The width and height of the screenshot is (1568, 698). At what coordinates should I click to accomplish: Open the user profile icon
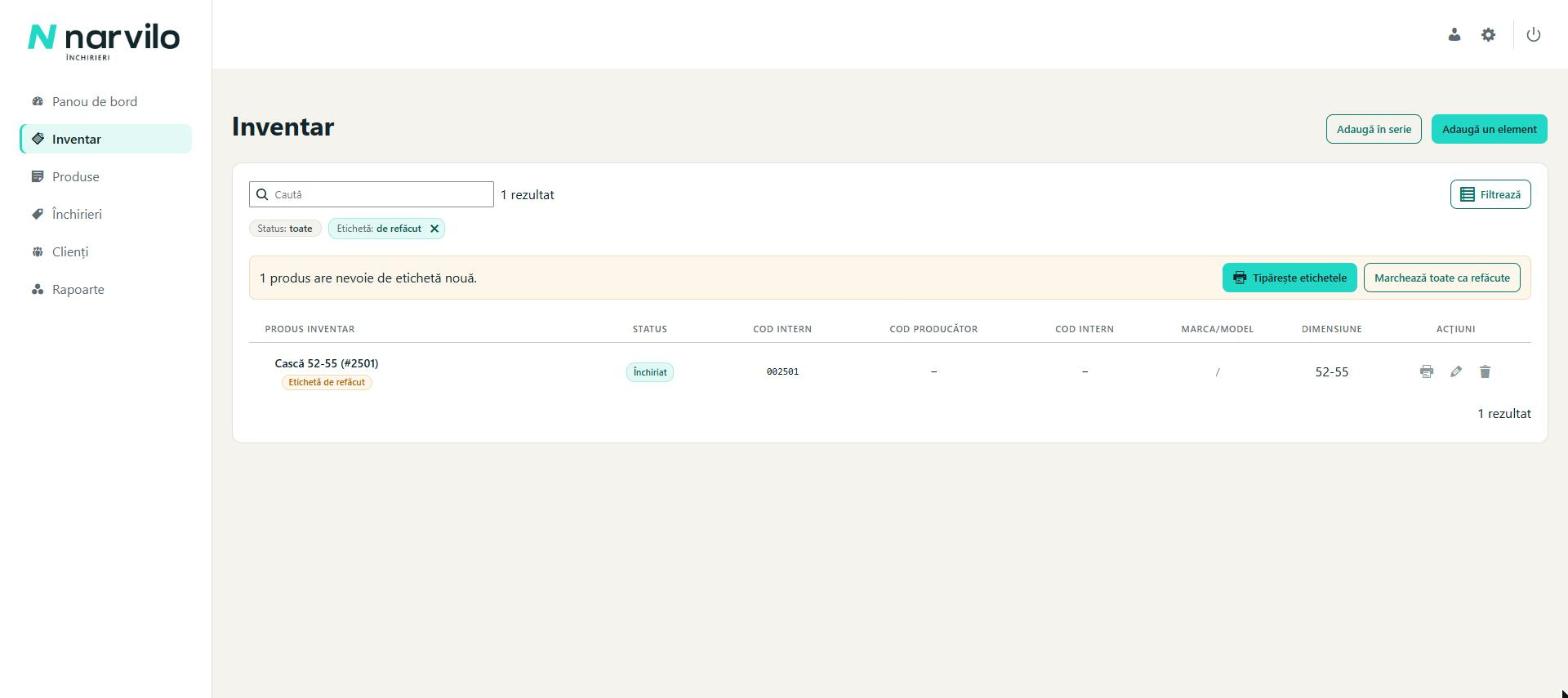tap(1454, 35)
